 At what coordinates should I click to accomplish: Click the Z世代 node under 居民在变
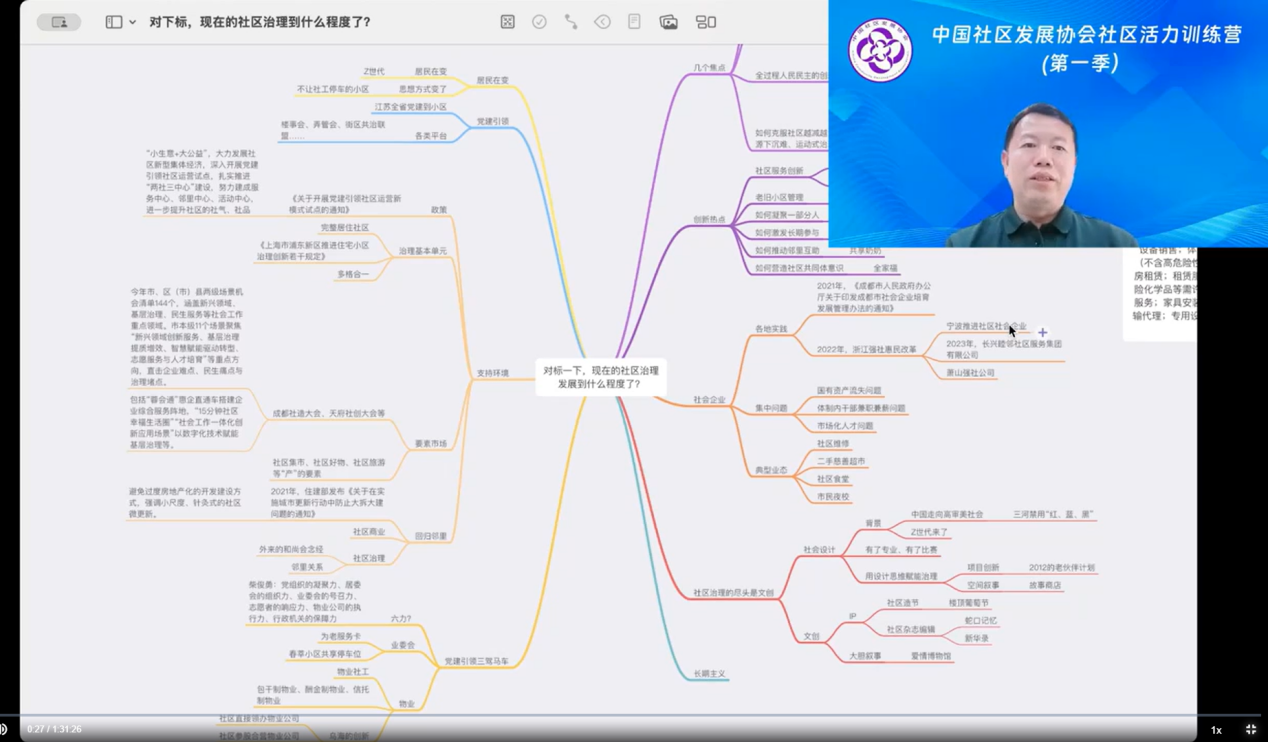click(x=374, y=72)
